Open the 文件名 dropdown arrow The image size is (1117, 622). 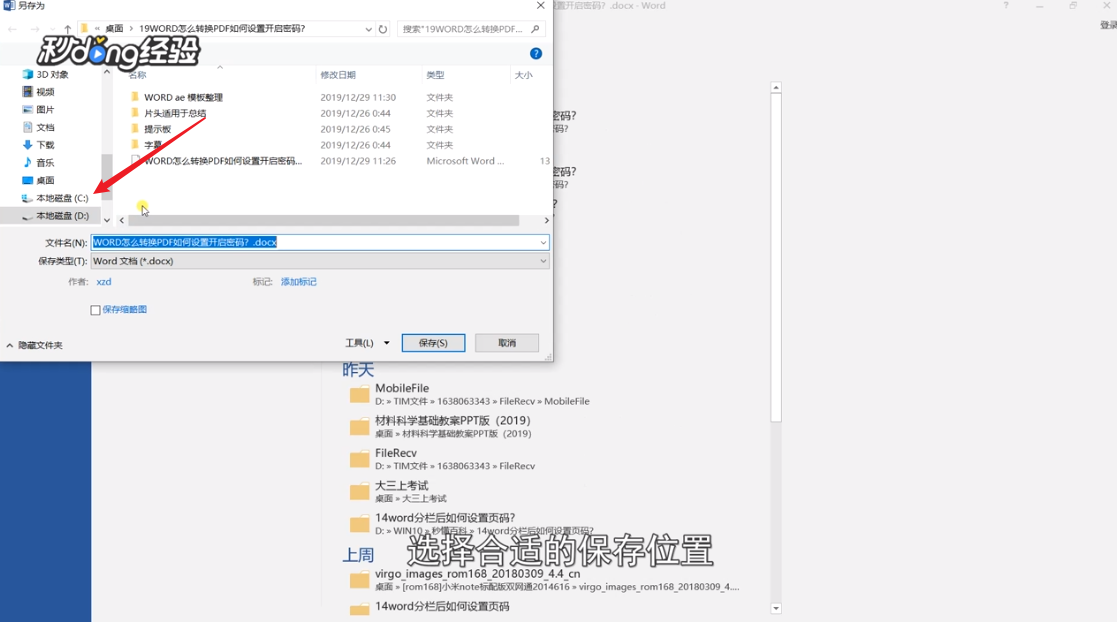(x=543, y=242)
